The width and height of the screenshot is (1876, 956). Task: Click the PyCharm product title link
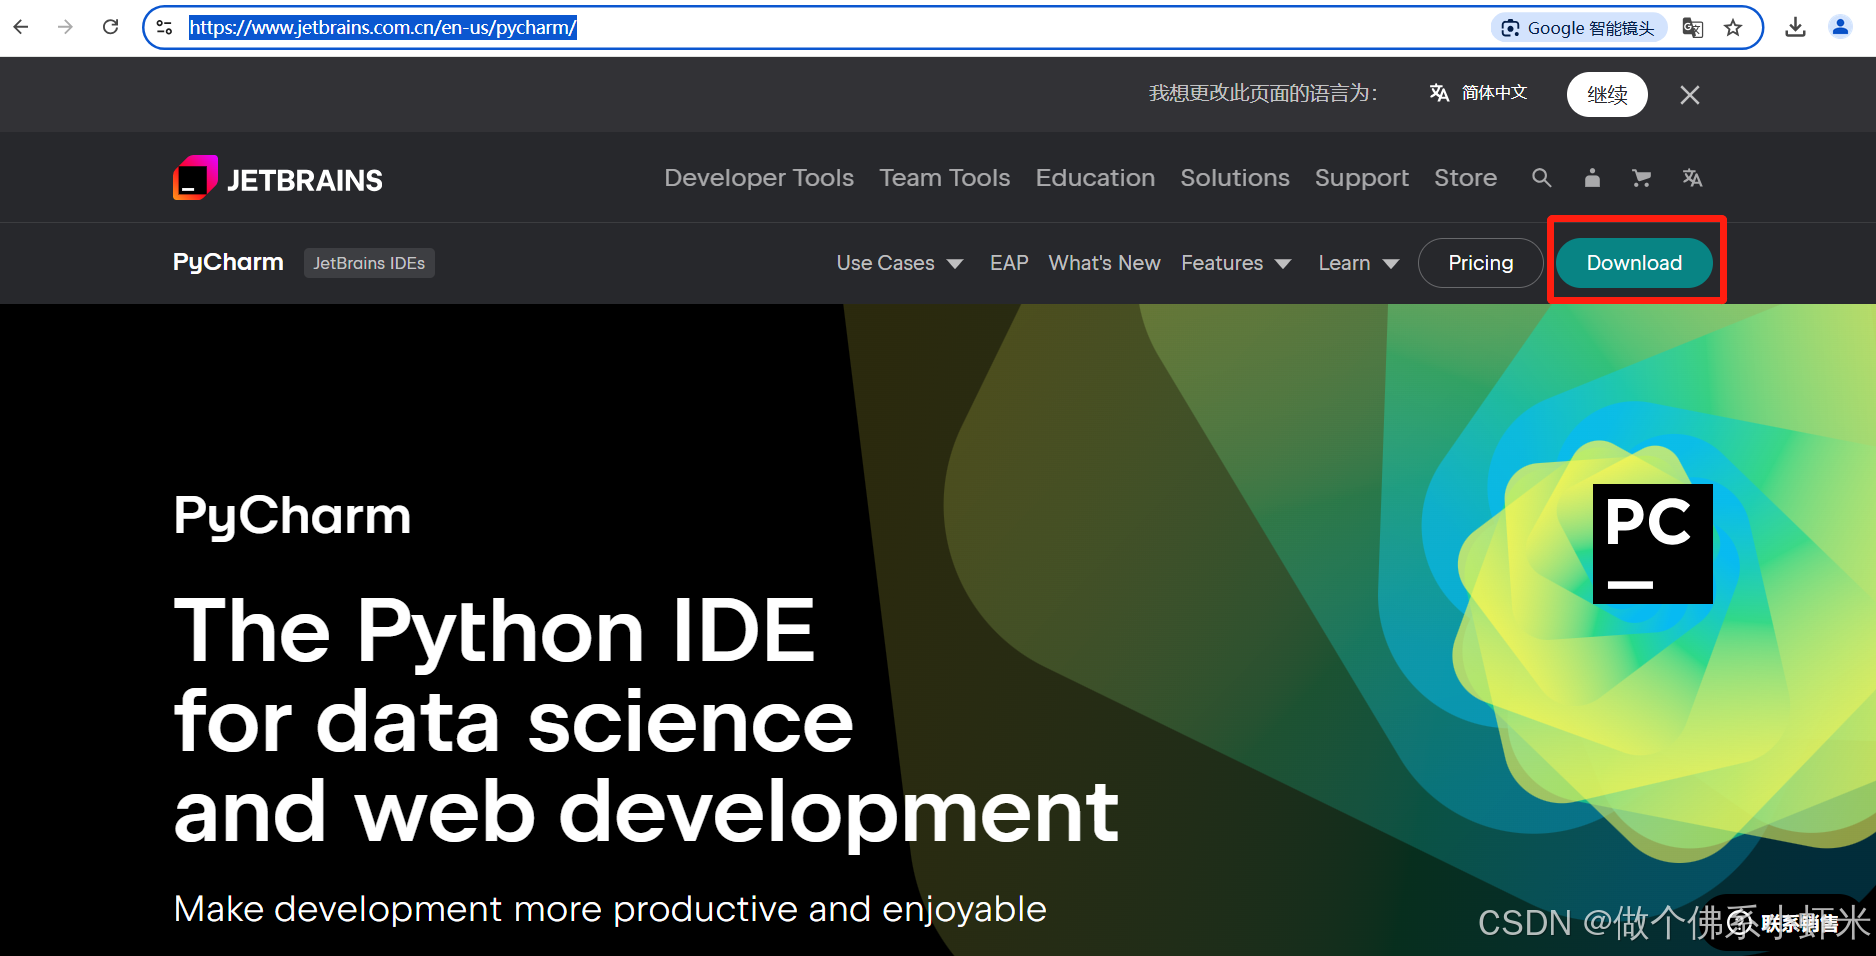pos(228,262)
